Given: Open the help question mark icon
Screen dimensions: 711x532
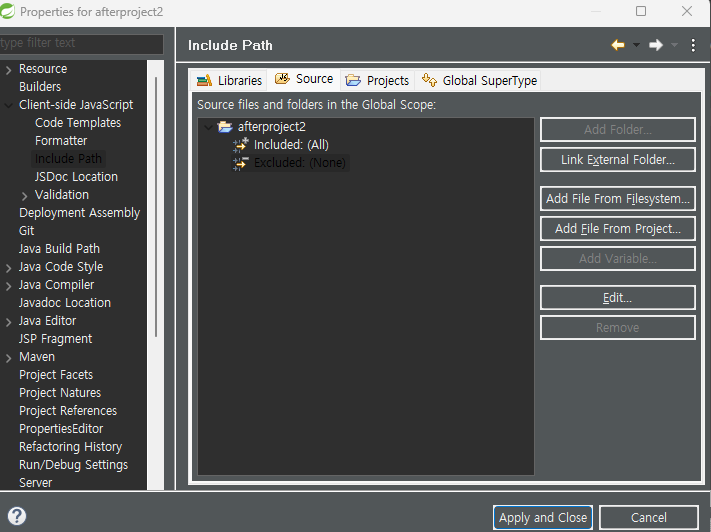Looking at the screenshot, I should click(x=17, y=516).
